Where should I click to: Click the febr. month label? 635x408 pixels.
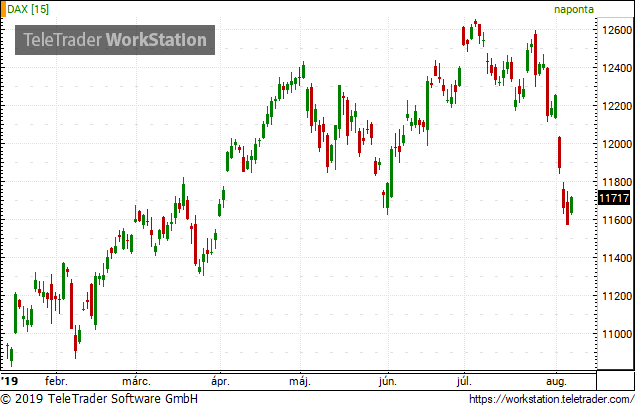point(56,381)
